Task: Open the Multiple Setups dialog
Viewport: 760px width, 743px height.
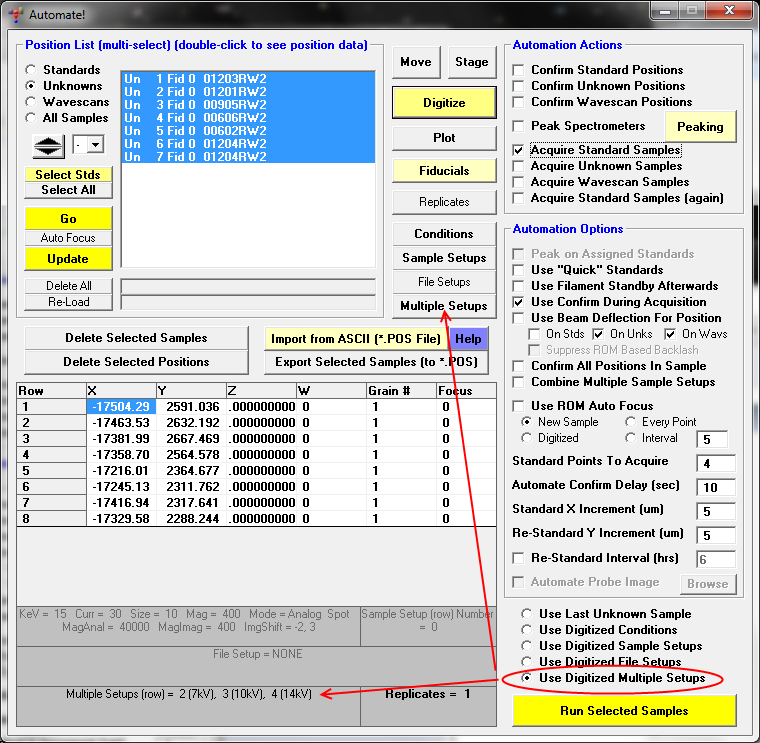Action: [x=444, y=306]
